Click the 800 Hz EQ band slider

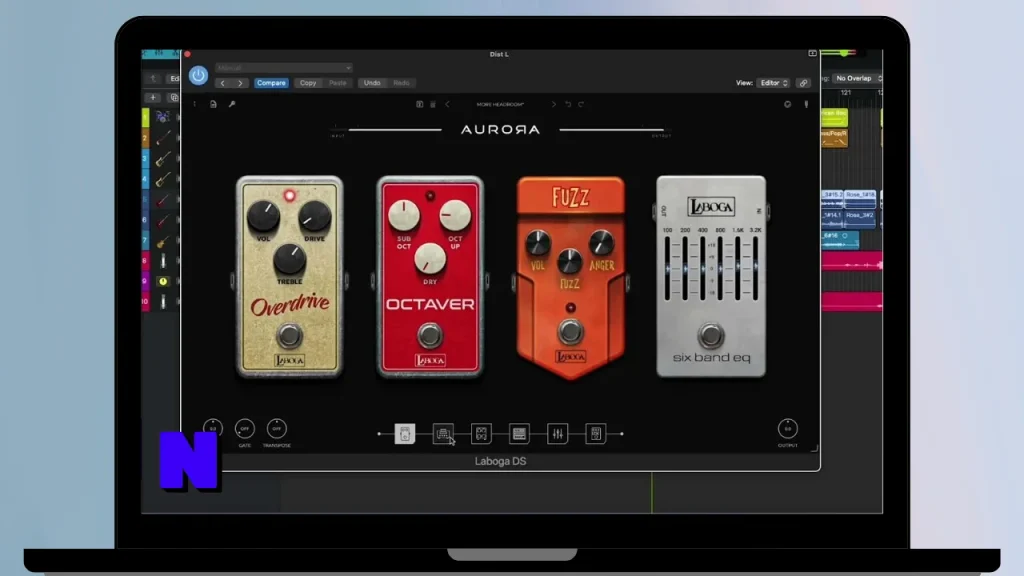[x=720, y=268]
